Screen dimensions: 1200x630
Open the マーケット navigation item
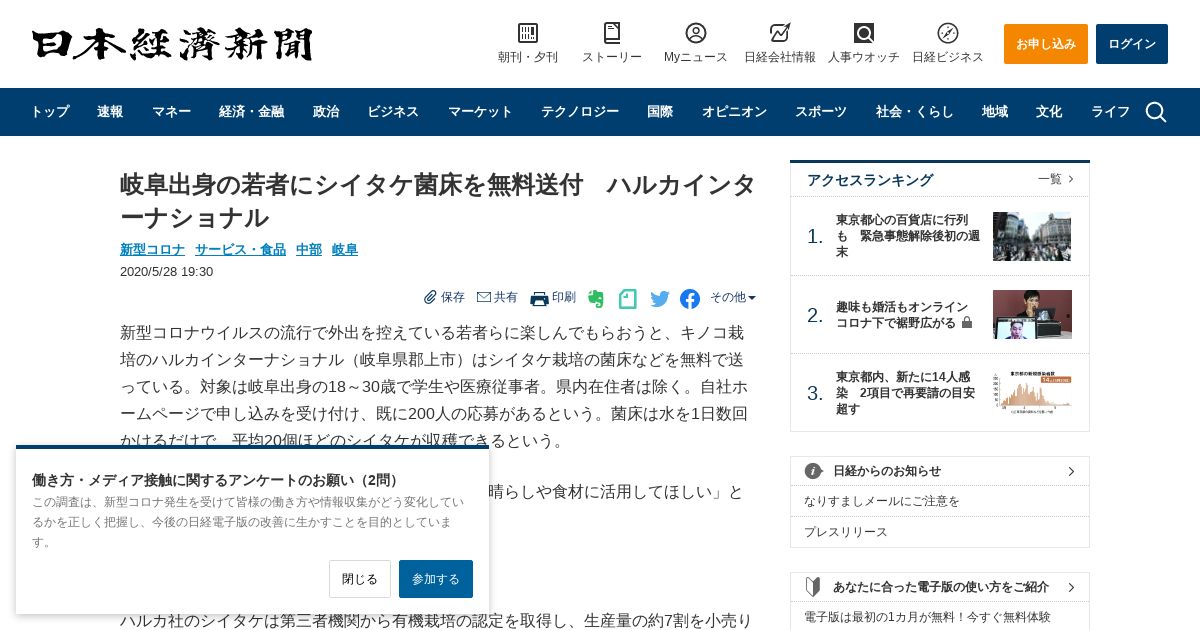pos(480,112)
